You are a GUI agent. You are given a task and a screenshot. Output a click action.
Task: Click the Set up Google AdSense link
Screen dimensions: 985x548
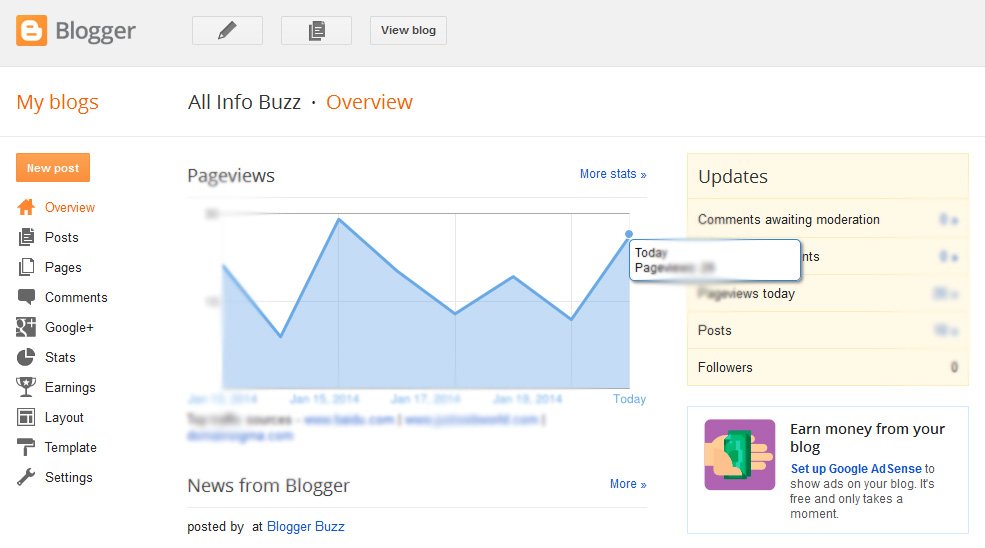(x=855, y=468)
